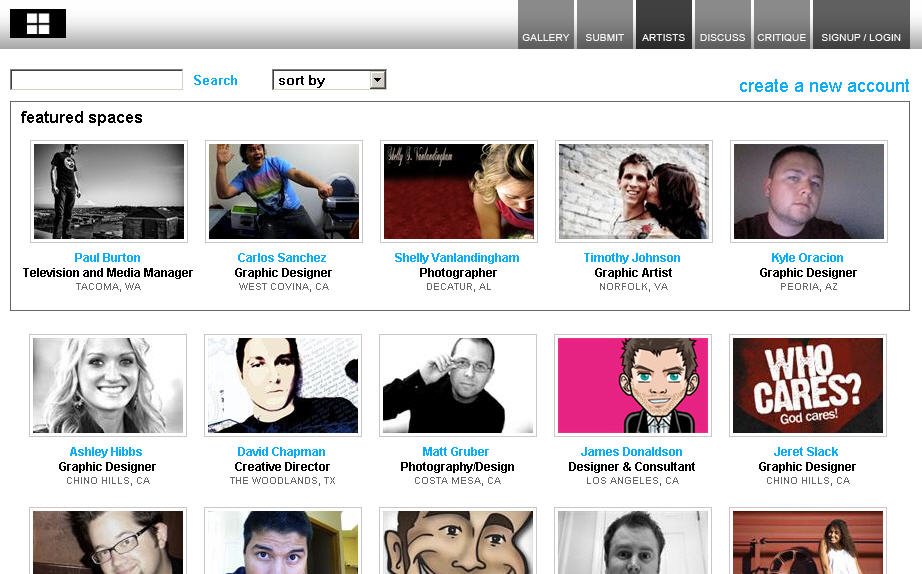Click the Carlos Sanchez name link
The height and width of the screenshot is (574, 922).
click(282, 258)
